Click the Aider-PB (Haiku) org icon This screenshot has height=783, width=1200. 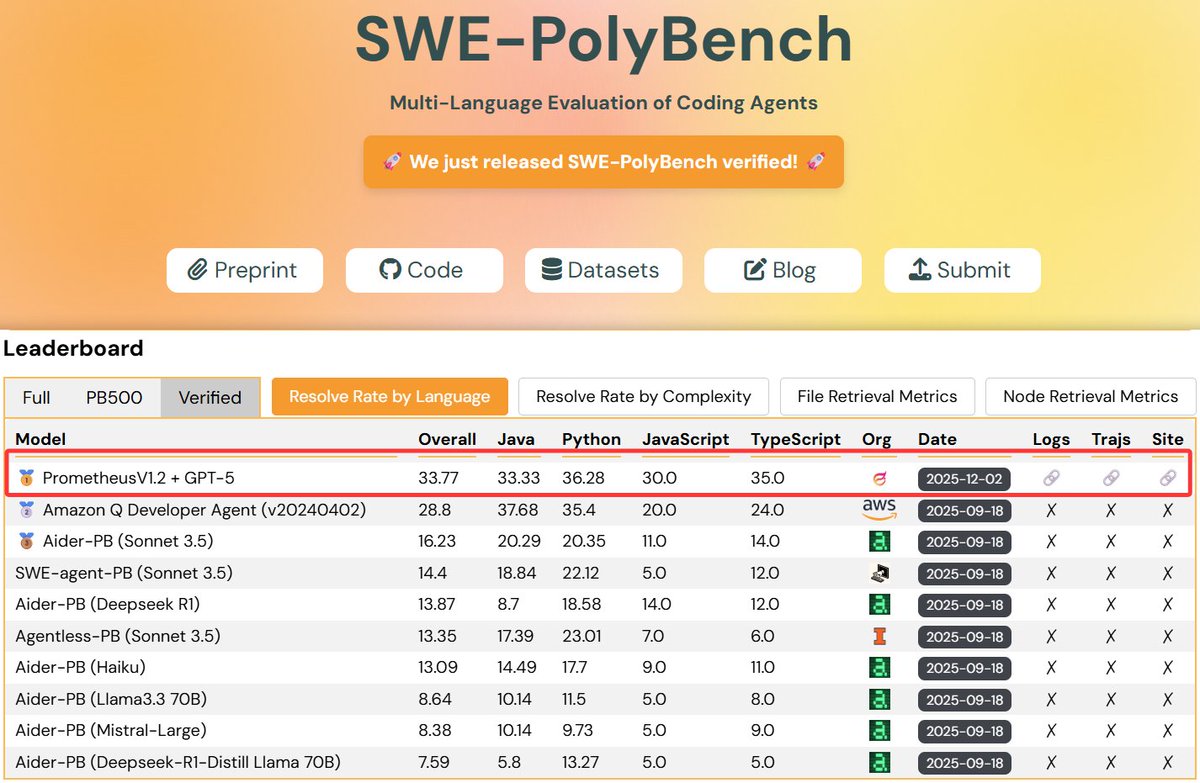point(879,668)
